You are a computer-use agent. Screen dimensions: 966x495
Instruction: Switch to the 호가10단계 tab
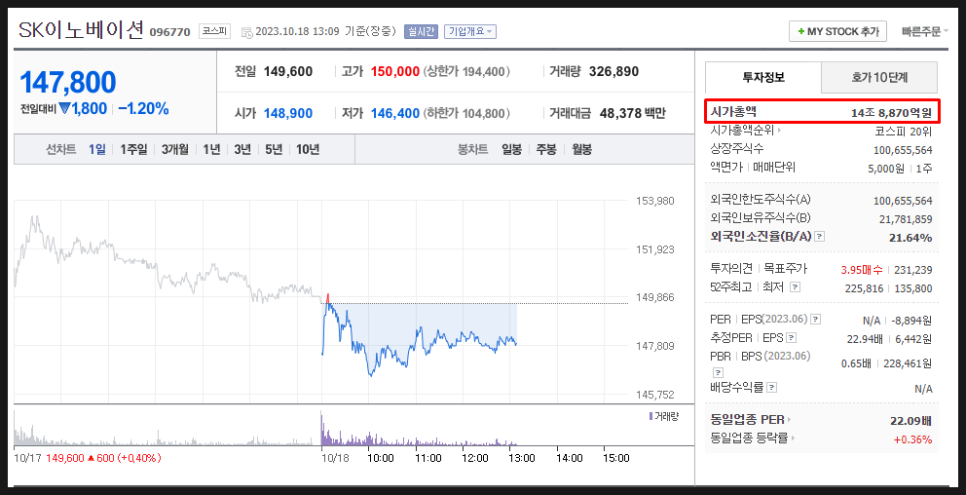tap(880, 77)
